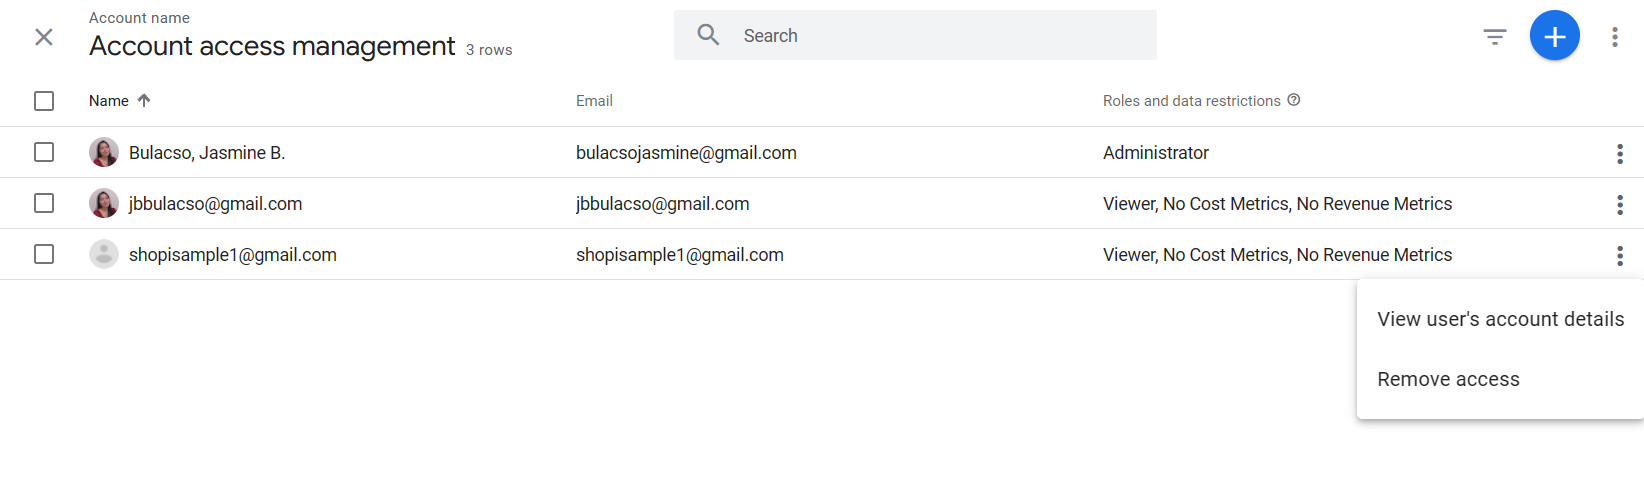Close the Account access management panel

pyautogui.click(x=44, y=37)
